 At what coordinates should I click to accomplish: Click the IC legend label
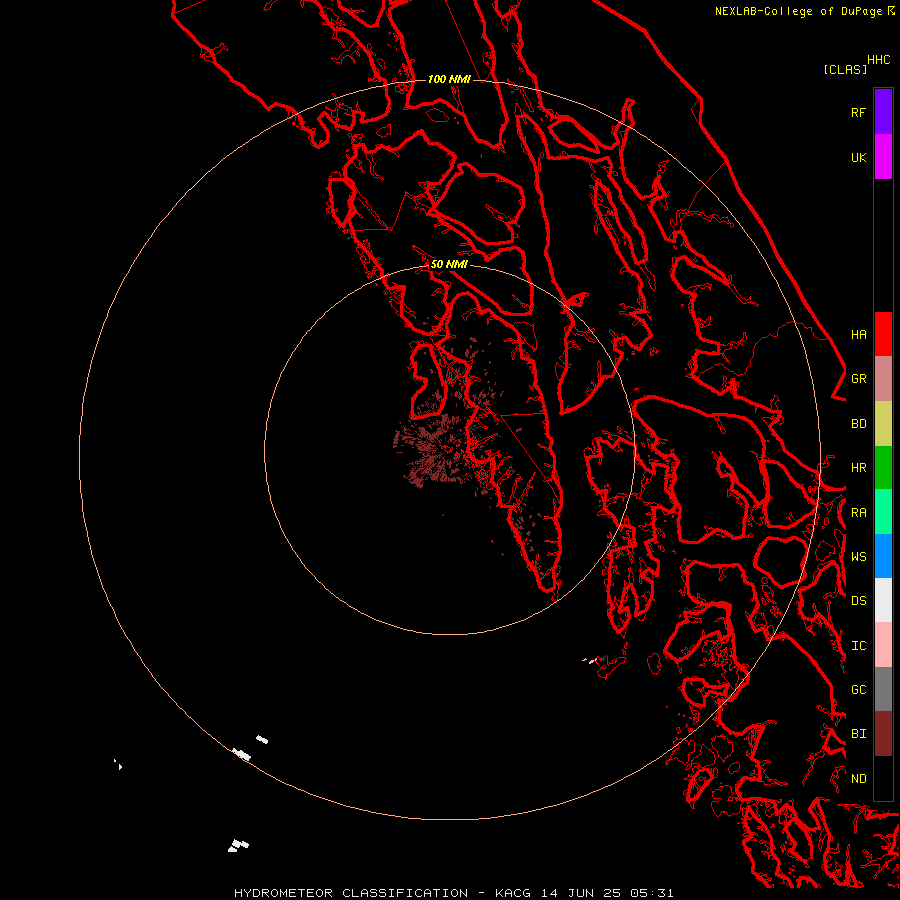[x=858, y=646]
